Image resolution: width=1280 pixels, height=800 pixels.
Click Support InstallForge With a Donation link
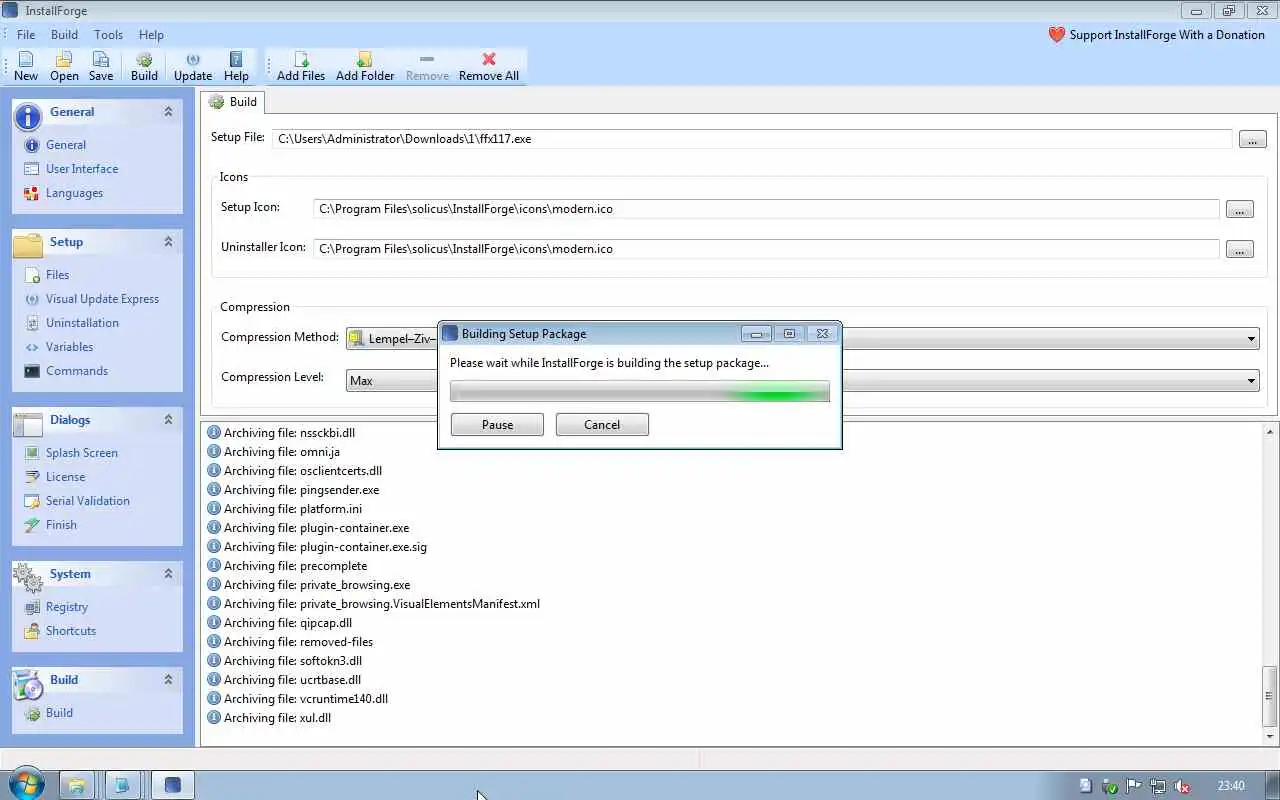(1156, 35)
